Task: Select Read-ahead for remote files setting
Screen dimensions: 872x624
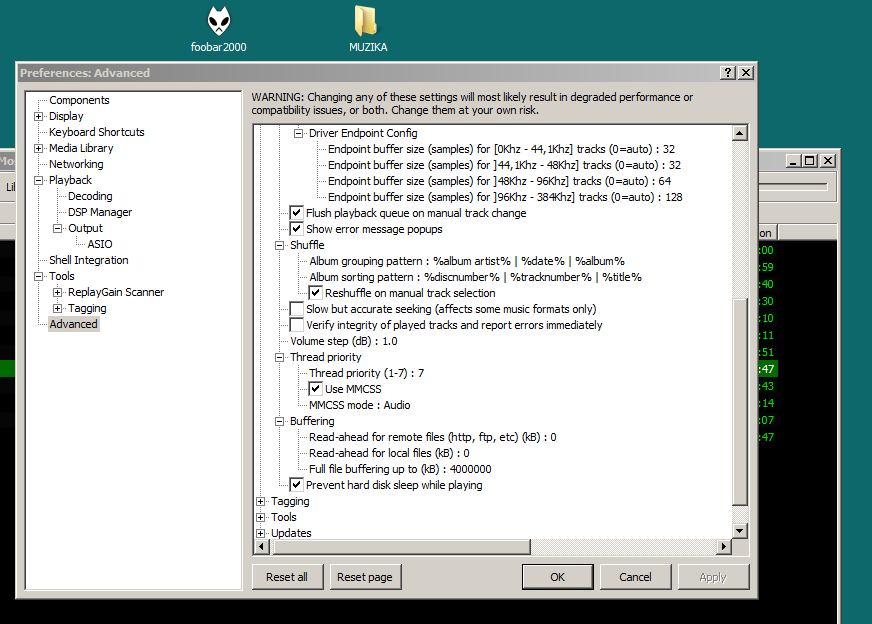Action: click(x=433, y=437)
